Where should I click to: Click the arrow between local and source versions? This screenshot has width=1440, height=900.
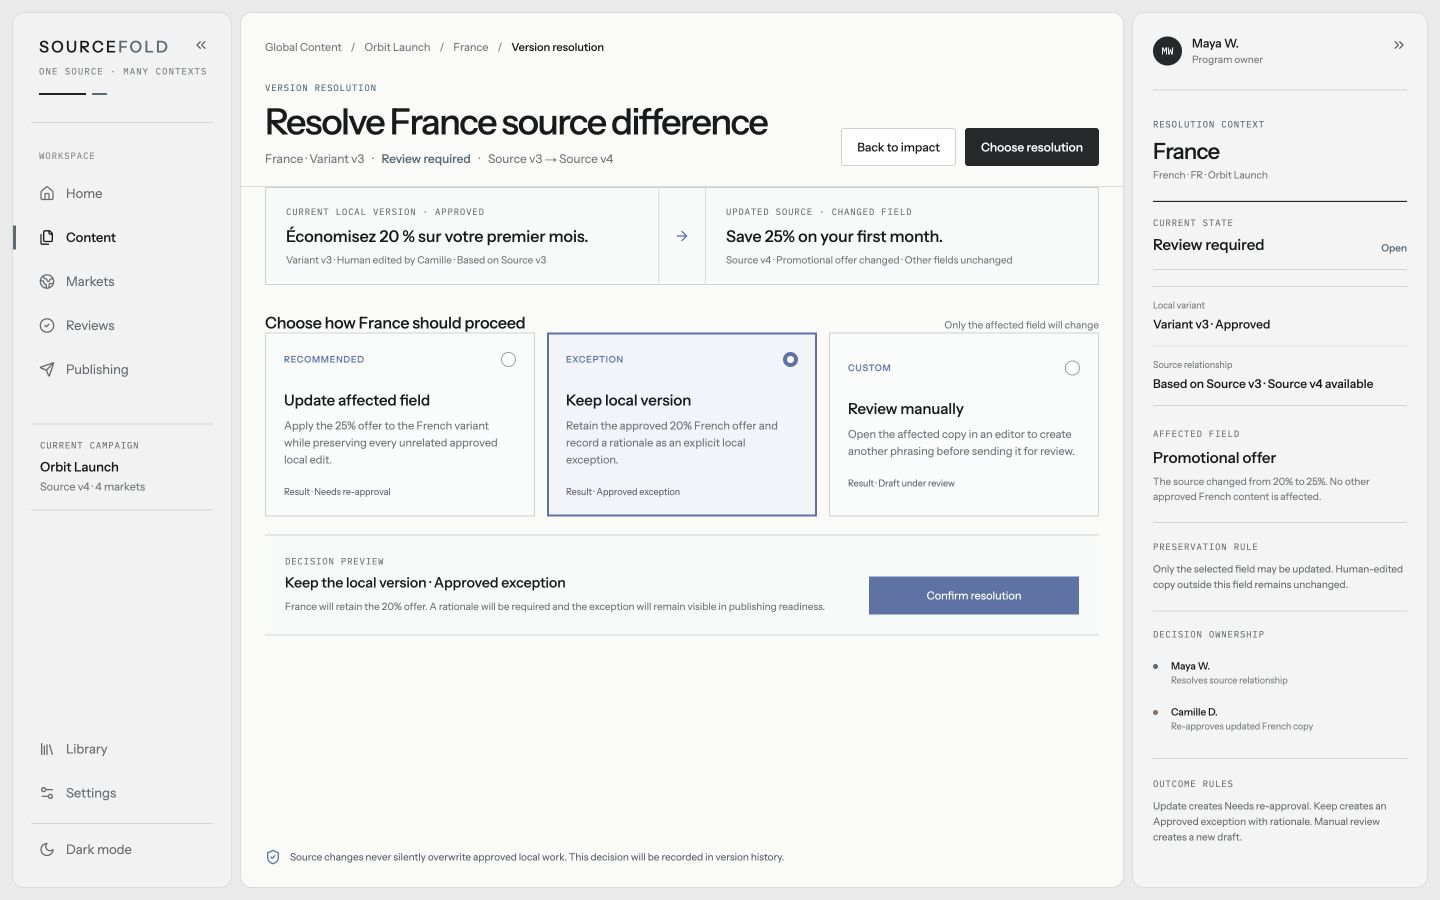pyautogui.click(x=682, y=236)
